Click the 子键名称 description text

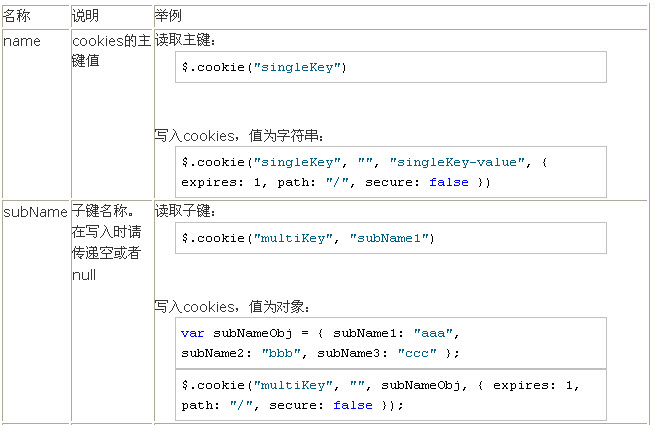pos(103,212)
